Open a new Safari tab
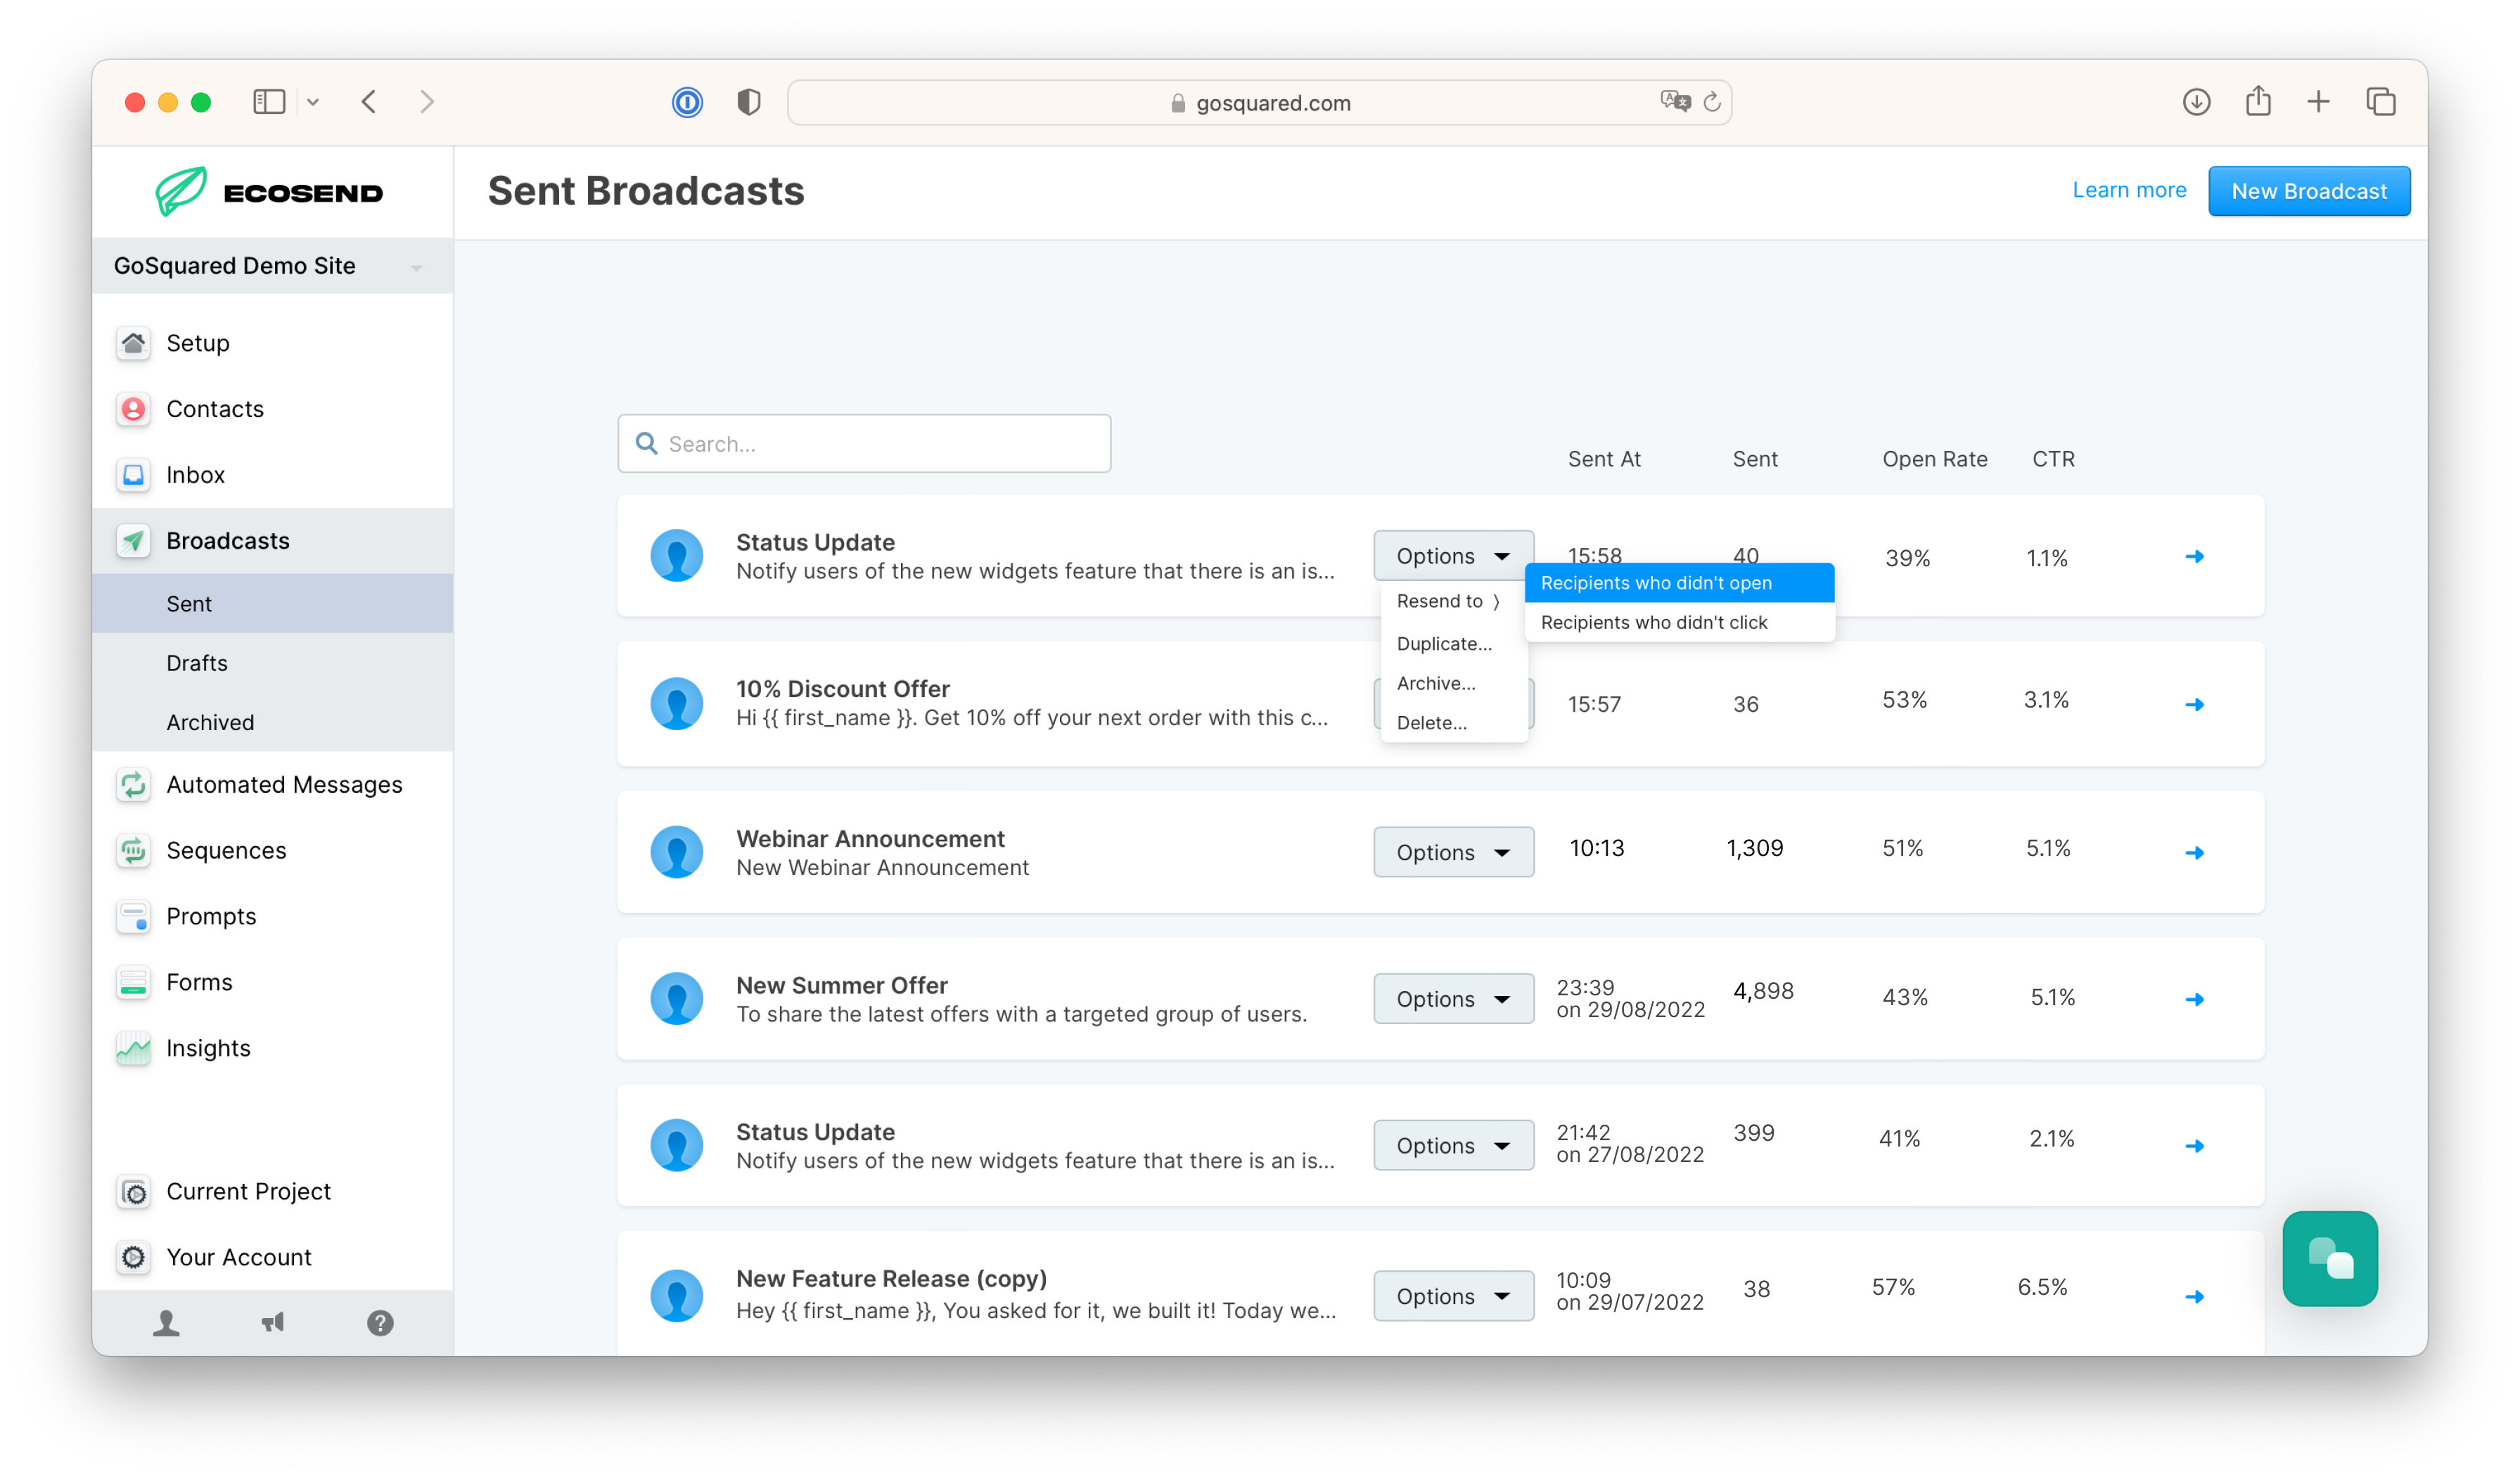 pos(2318,102)
